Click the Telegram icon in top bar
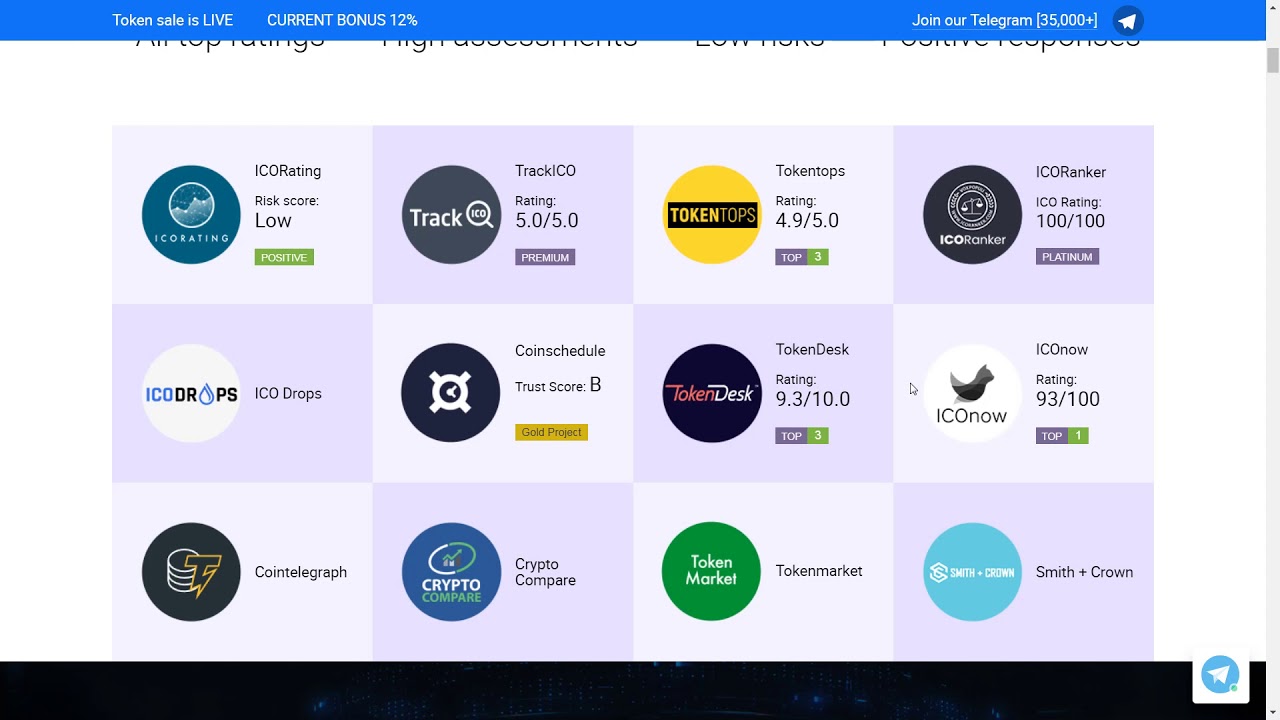The height and width of the screenshot is (720, 1280). pyautogui.click(x=1128, y=20)
